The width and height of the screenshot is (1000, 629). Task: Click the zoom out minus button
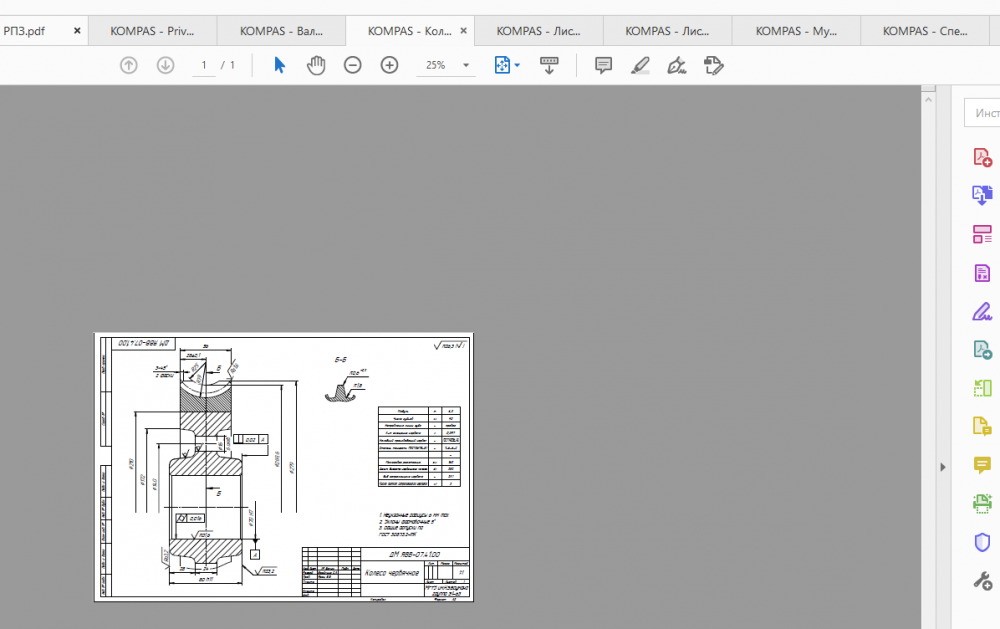(353, 65)
